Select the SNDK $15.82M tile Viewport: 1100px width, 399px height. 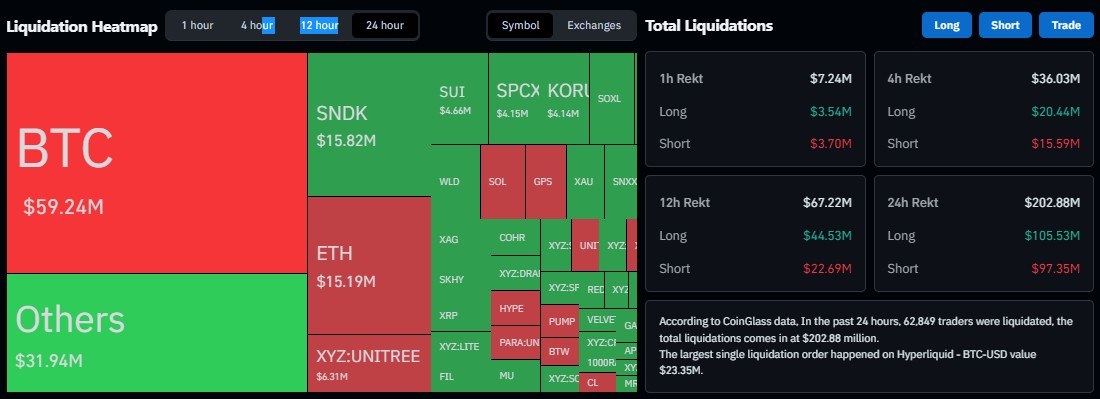coord(369,125)
